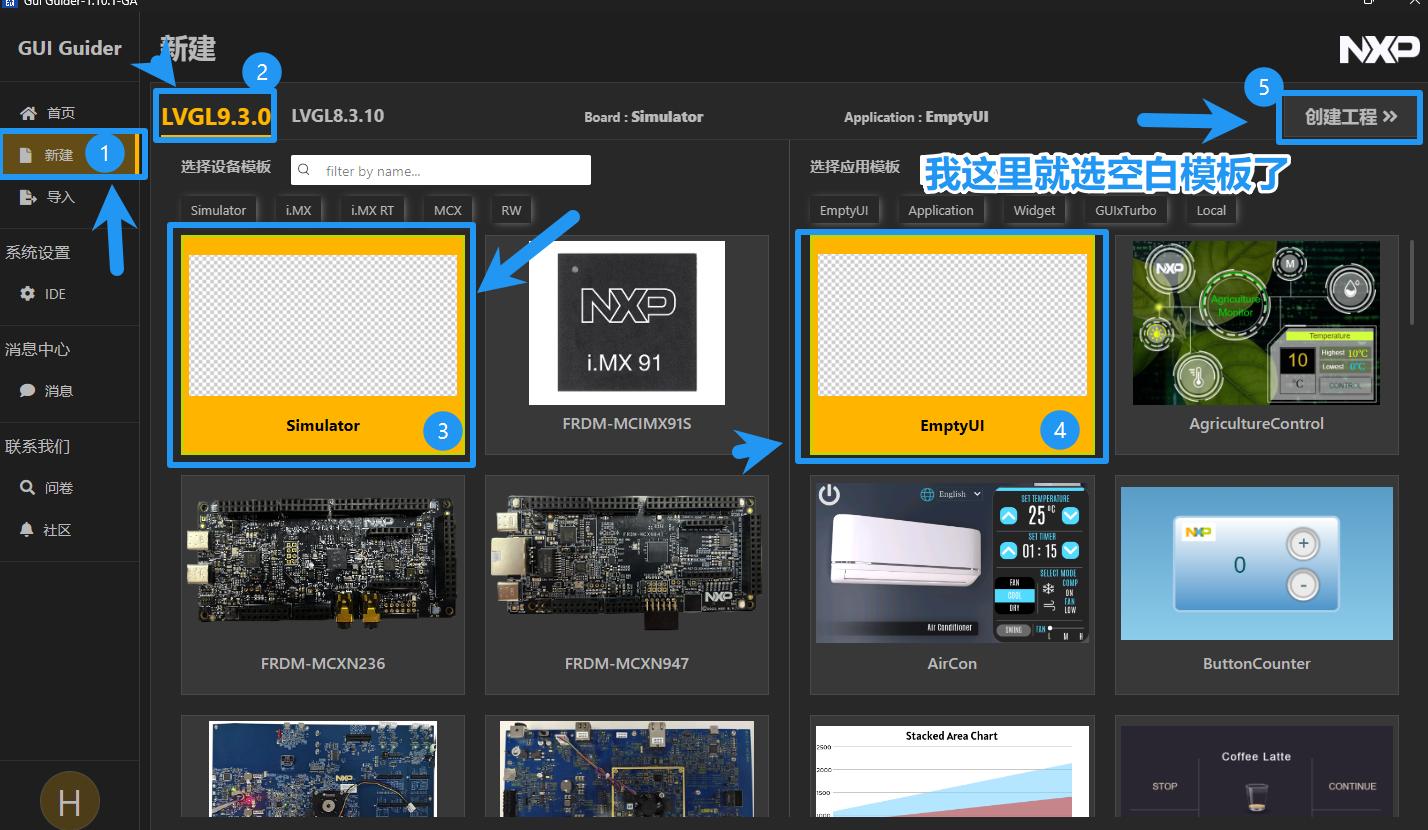
Task: Open the 问卷 survey entry
Action: pyautogui.click(x=58, y=488)
